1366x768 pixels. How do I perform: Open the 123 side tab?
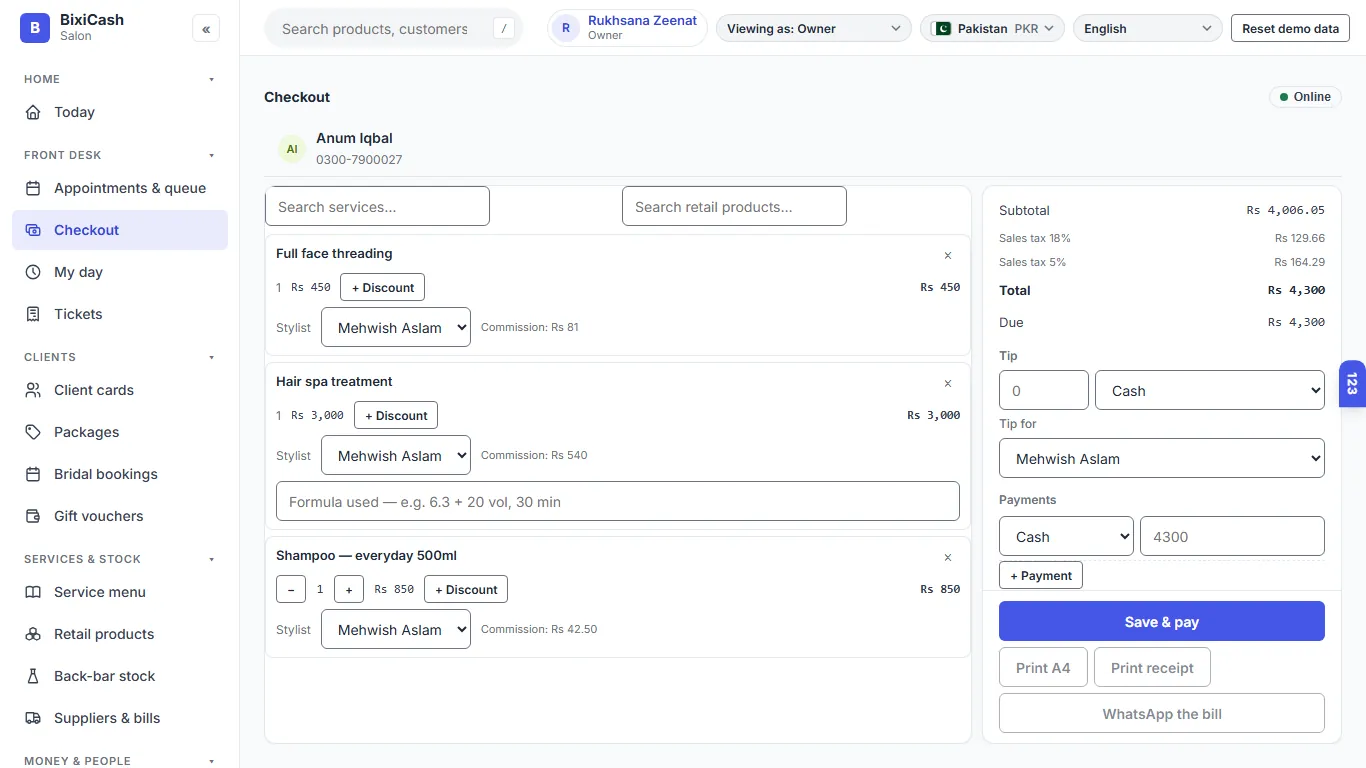pos(1352,384)
